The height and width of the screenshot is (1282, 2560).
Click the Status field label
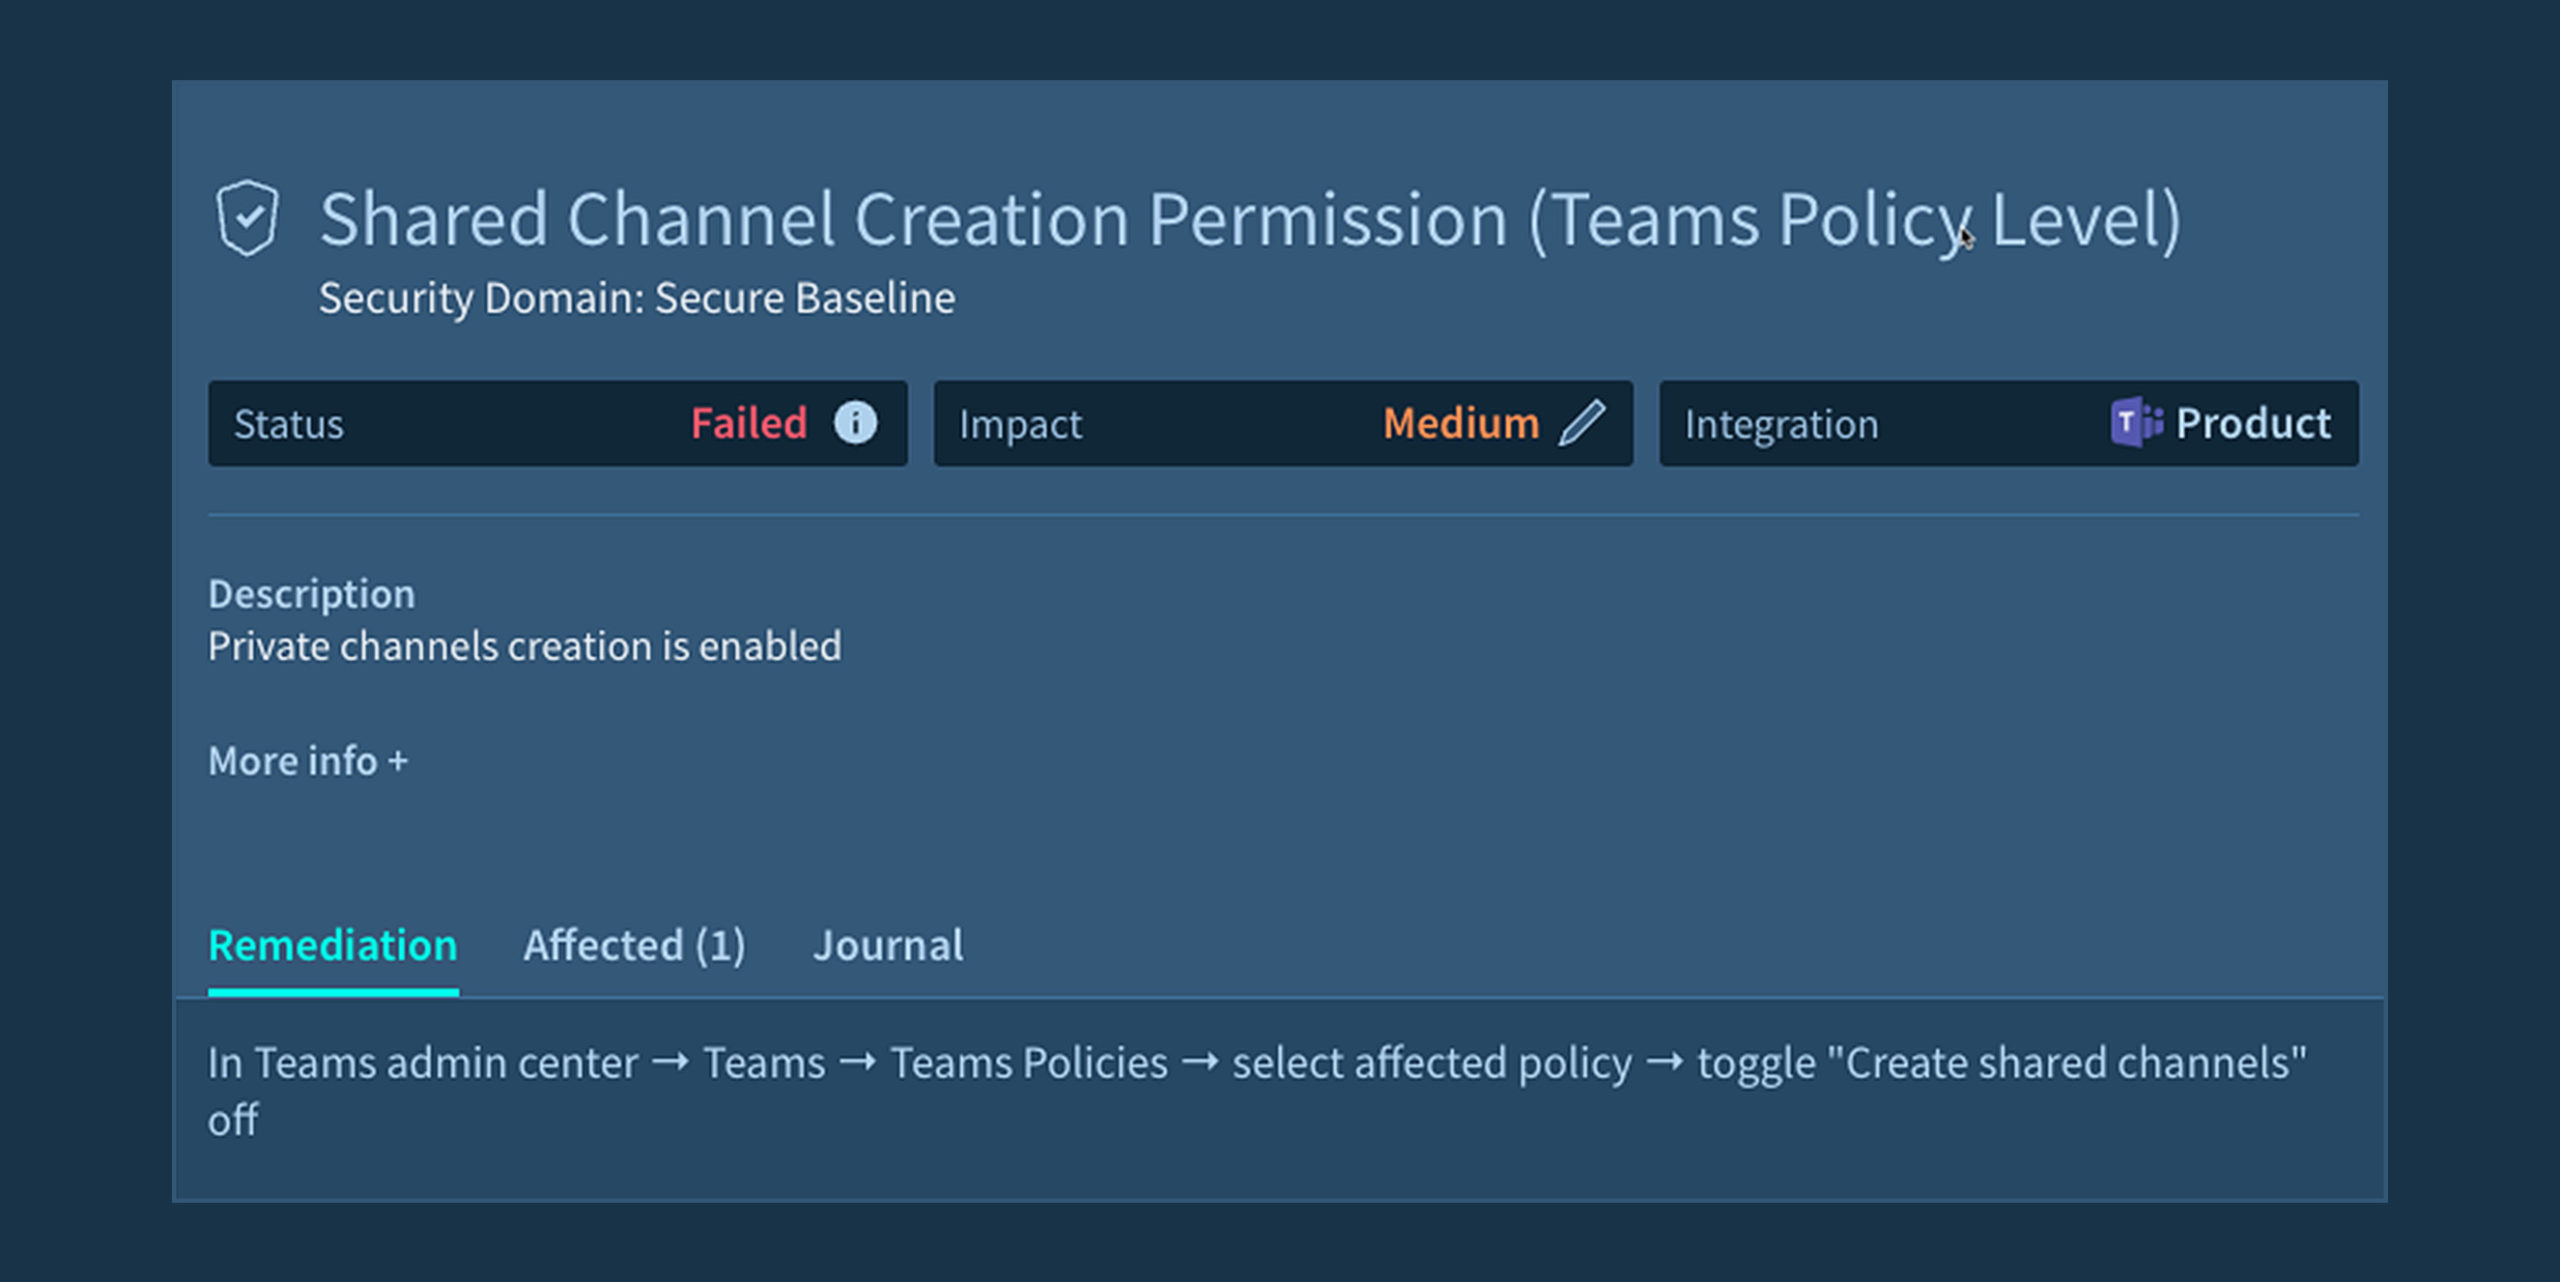click(x=289, y=424)
